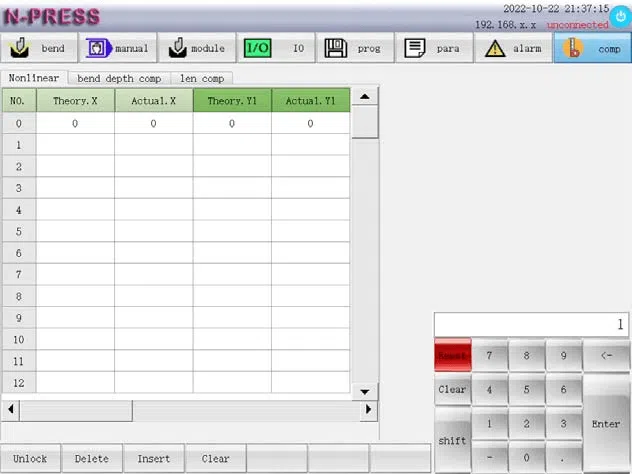Click the table scroll down arrow
The width and height of the screenshot is (632, 474).
[365, 392]
